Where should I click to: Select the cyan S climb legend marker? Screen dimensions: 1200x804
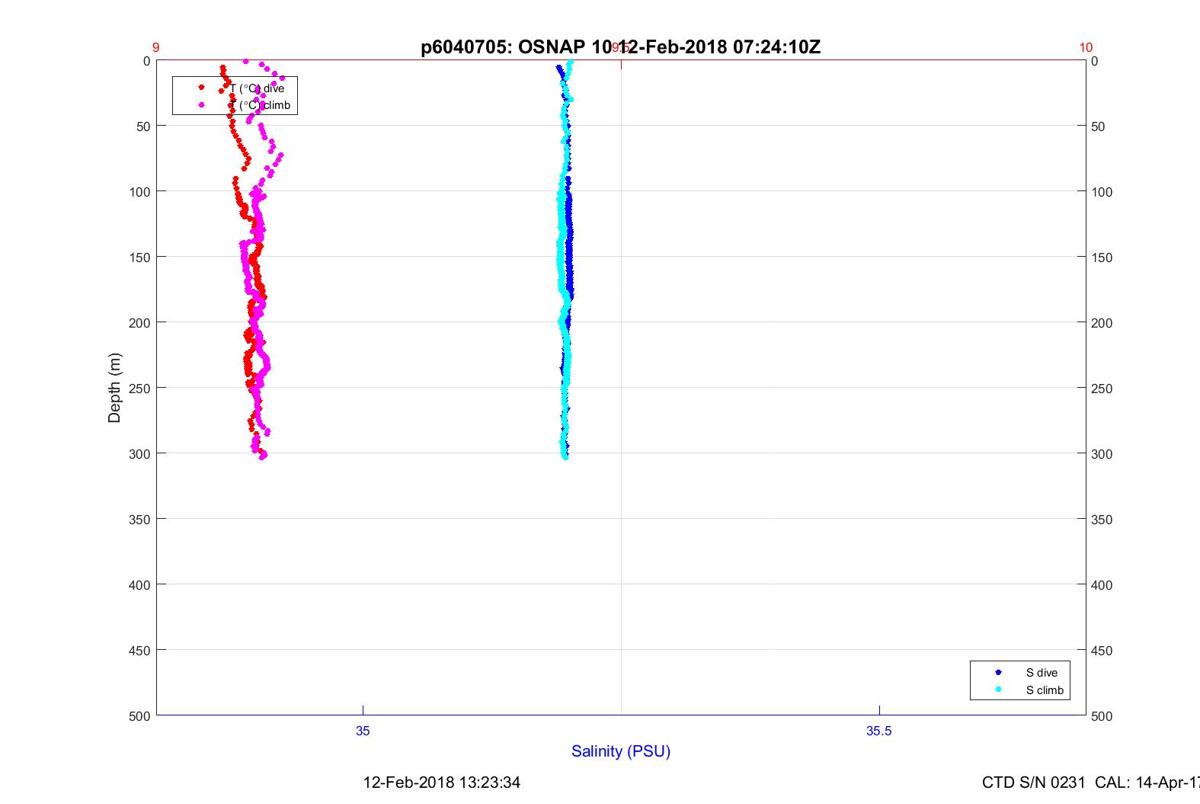pos(998,690)
